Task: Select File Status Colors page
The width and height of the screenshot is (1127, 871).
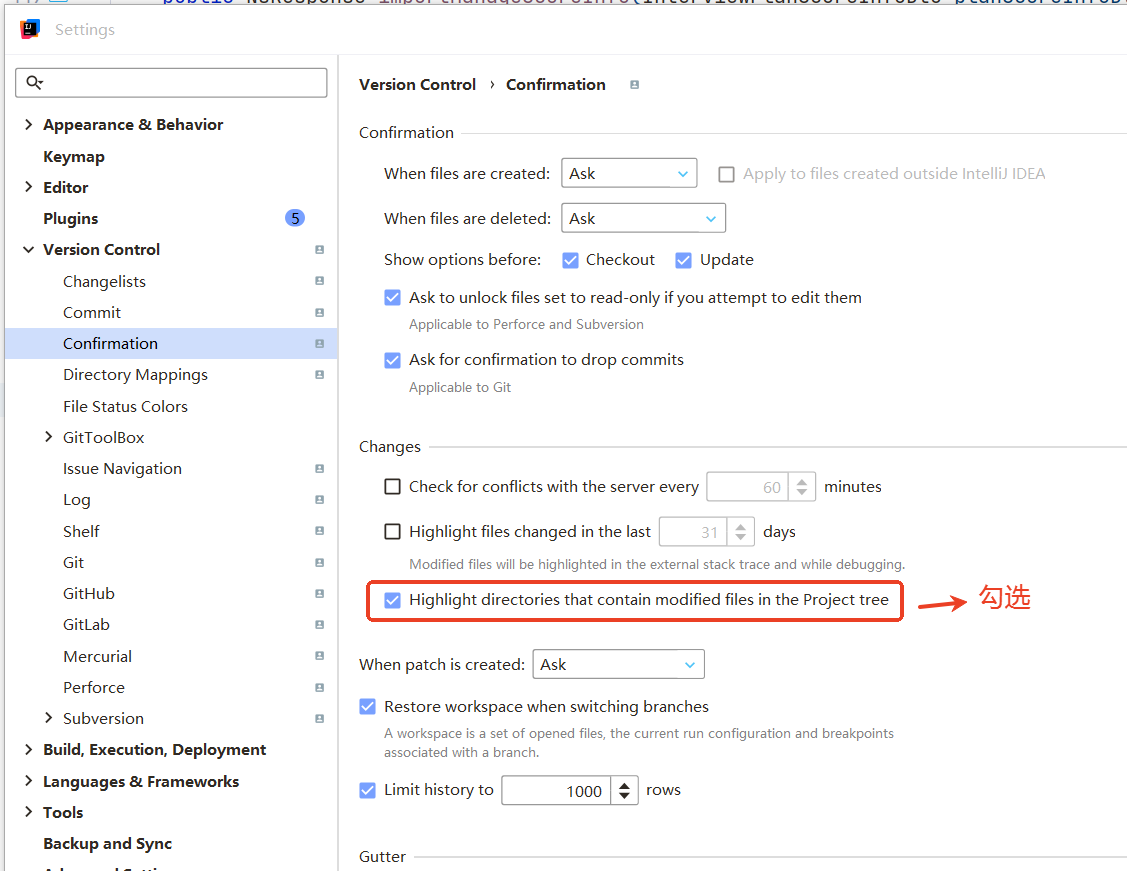Action: click(125, 407)
